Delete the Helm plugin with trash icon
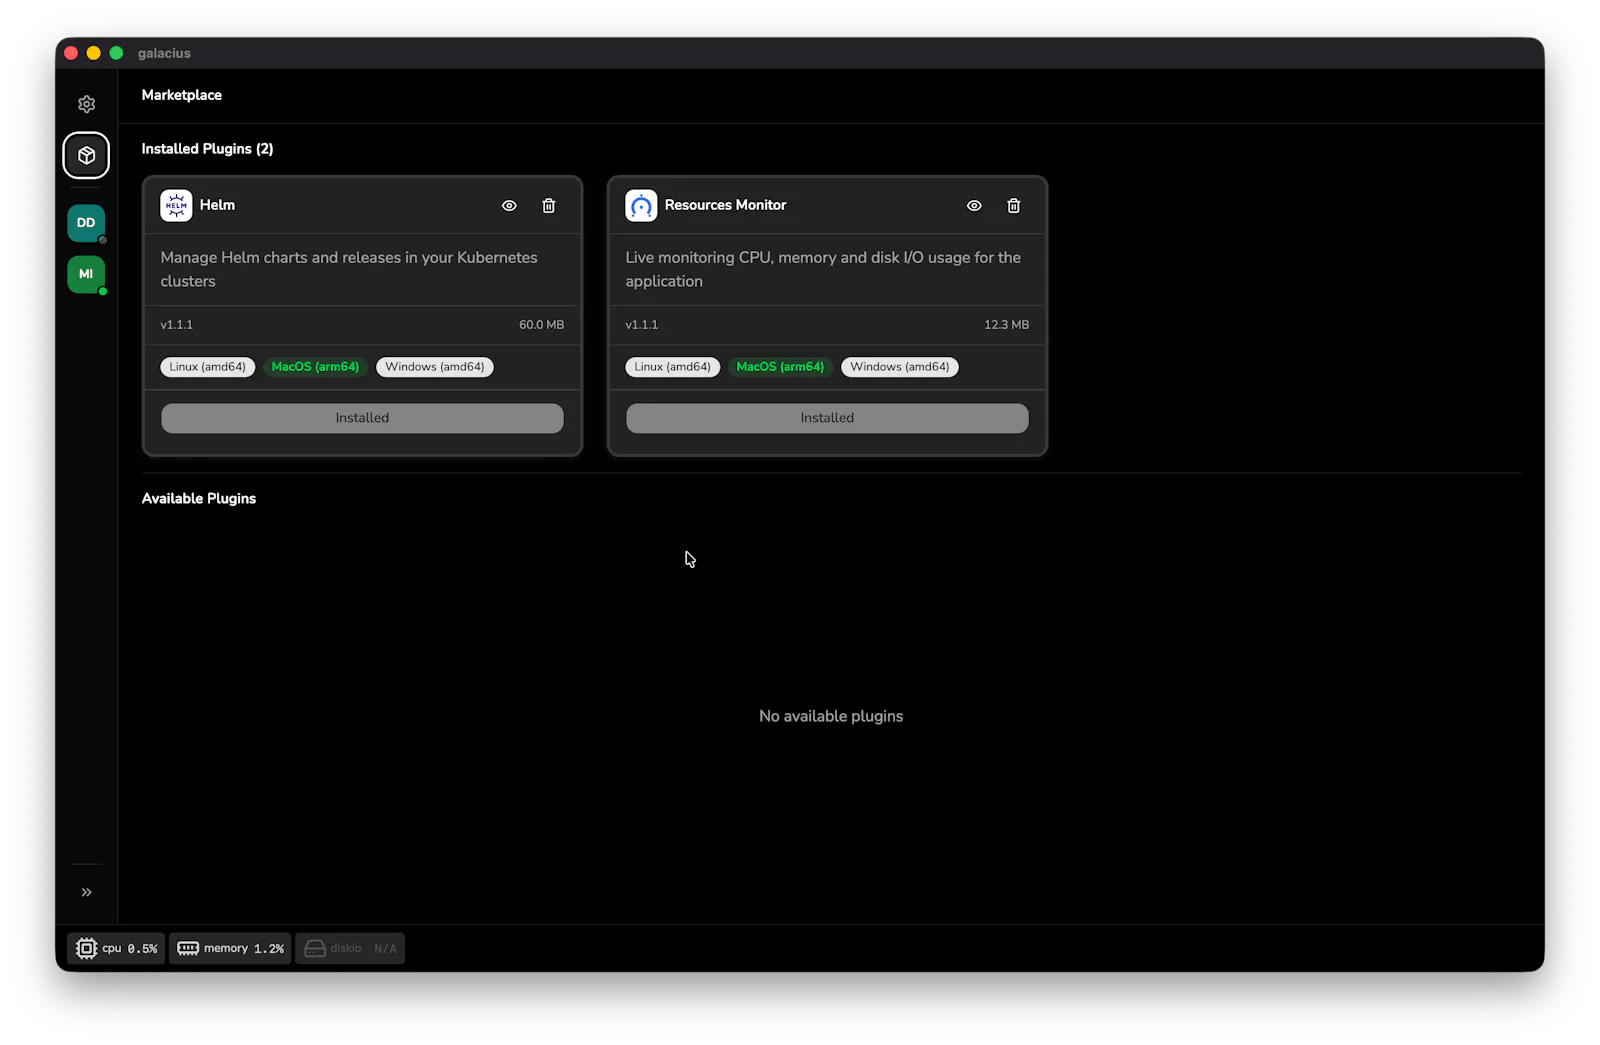This screenshot has width=1600, height=1045. (549, 206)
